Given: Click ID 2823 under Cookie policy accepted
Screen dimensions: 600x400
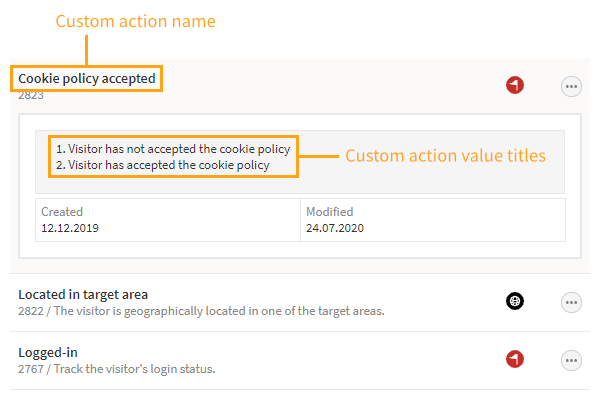Looking at the screenshot, I should [x=30, y=95].
